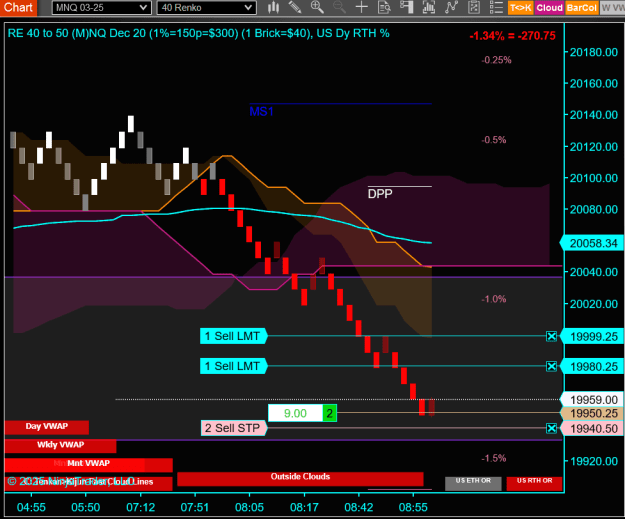Click the 2 Sell STP order label

click(234, 428)
